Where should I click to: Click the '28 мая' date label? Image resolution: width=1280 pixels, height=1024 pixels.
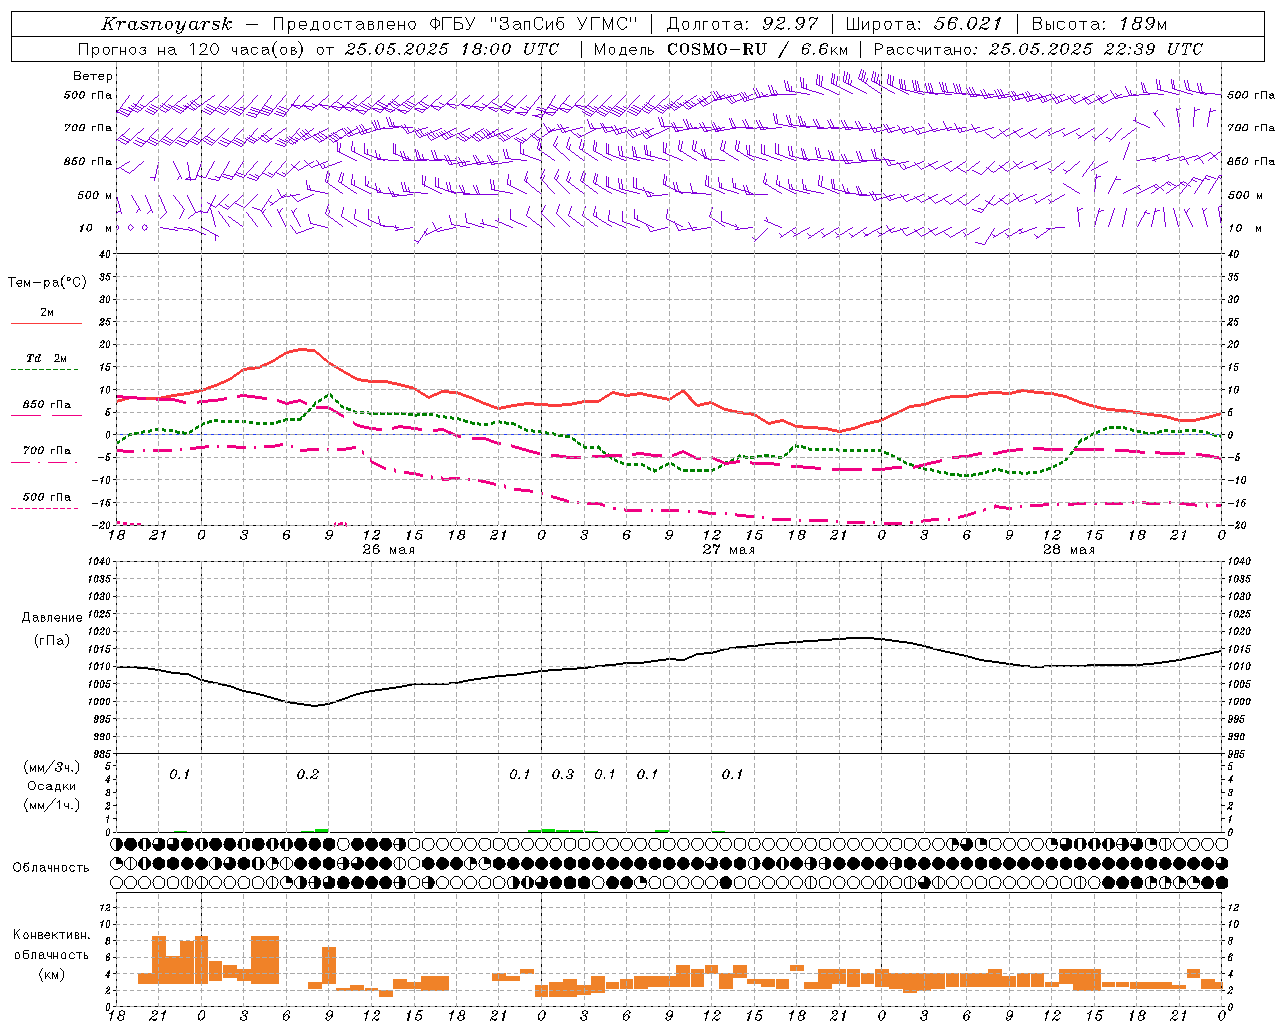pos(1068,550)
